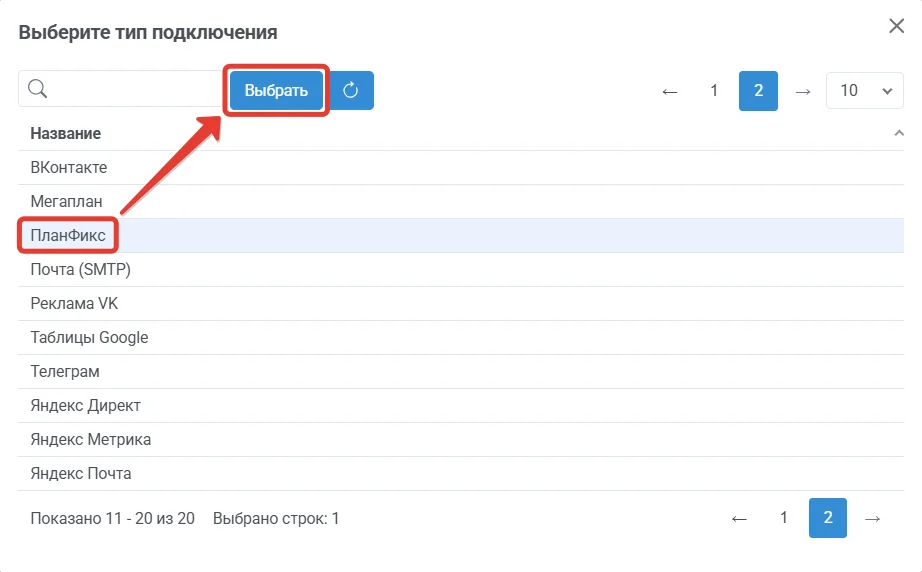Select the Яндекс Почта row
Viewport: 922px width, 572px height.
click(461, 474)
